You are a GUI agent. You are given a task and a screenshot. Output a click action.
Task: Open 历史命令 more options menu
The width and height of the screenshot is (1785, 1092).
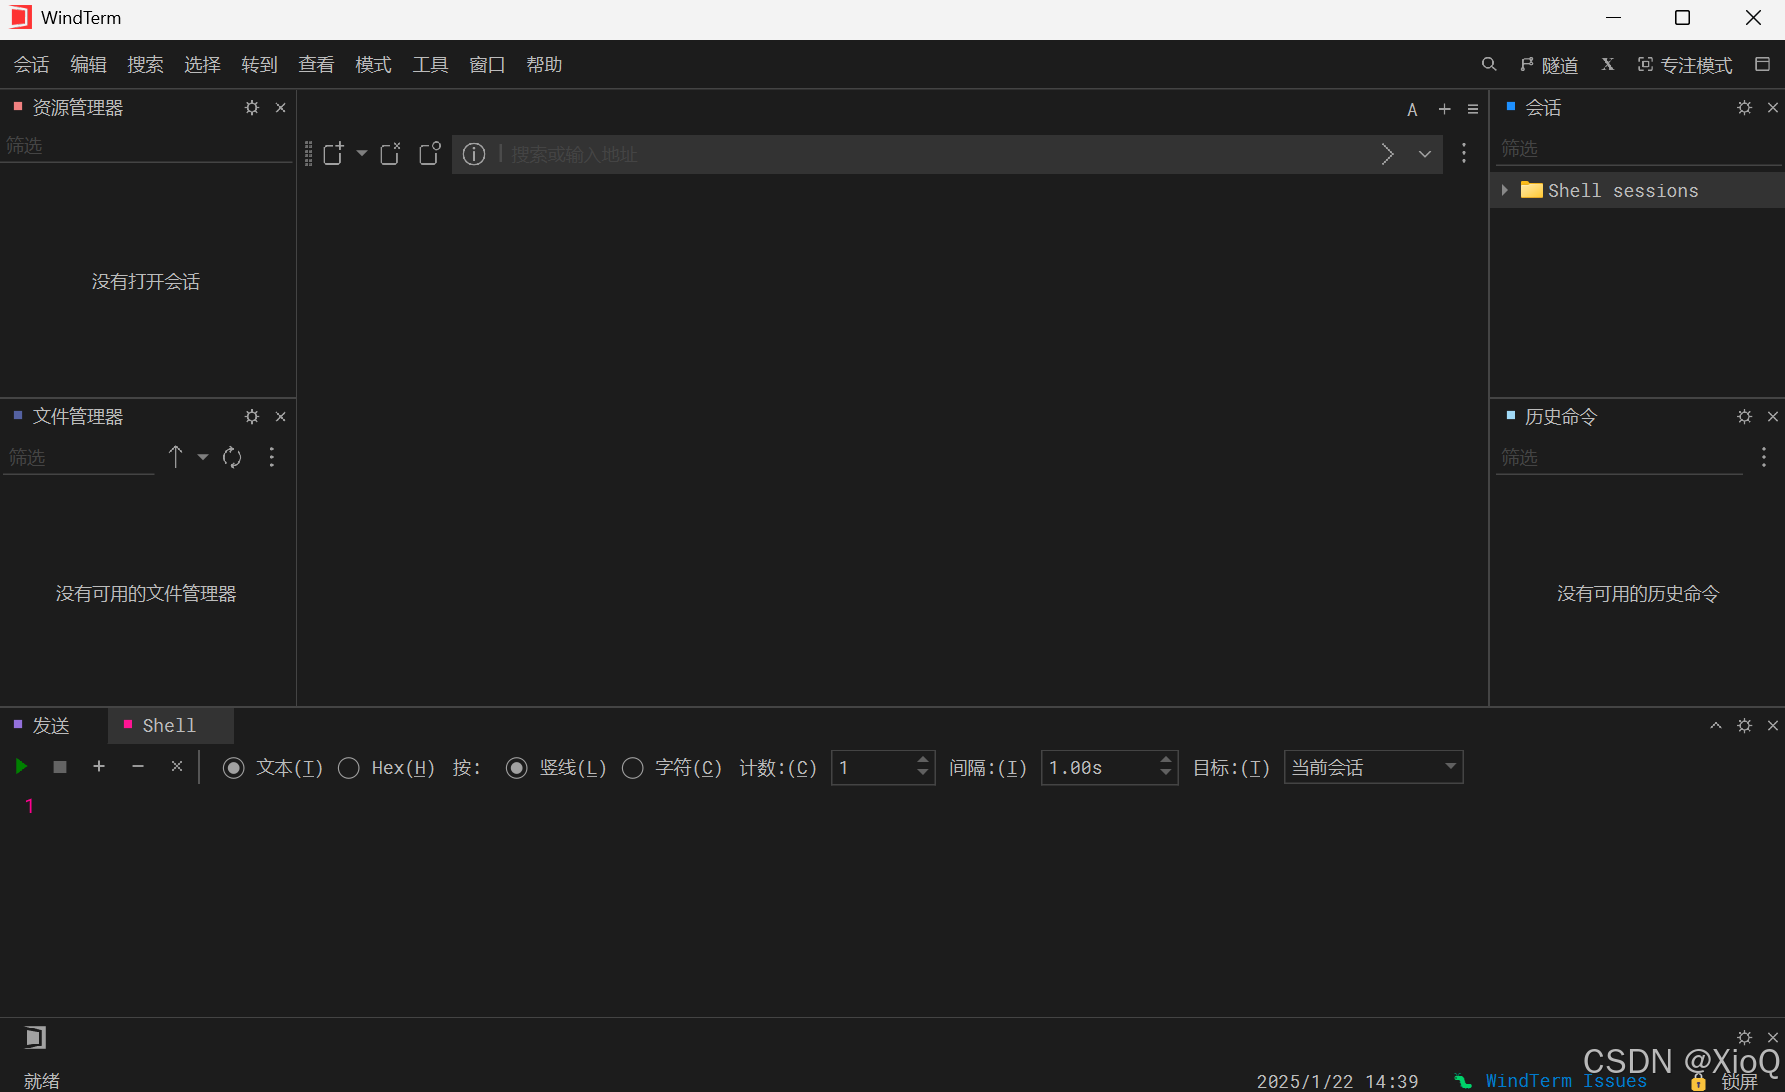tap(1764, 457)
